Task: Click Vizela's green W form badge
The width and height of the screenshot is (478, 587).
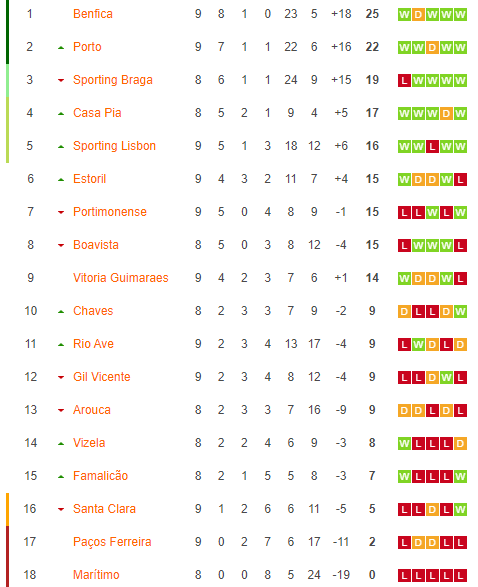Action: pos(404,444)
